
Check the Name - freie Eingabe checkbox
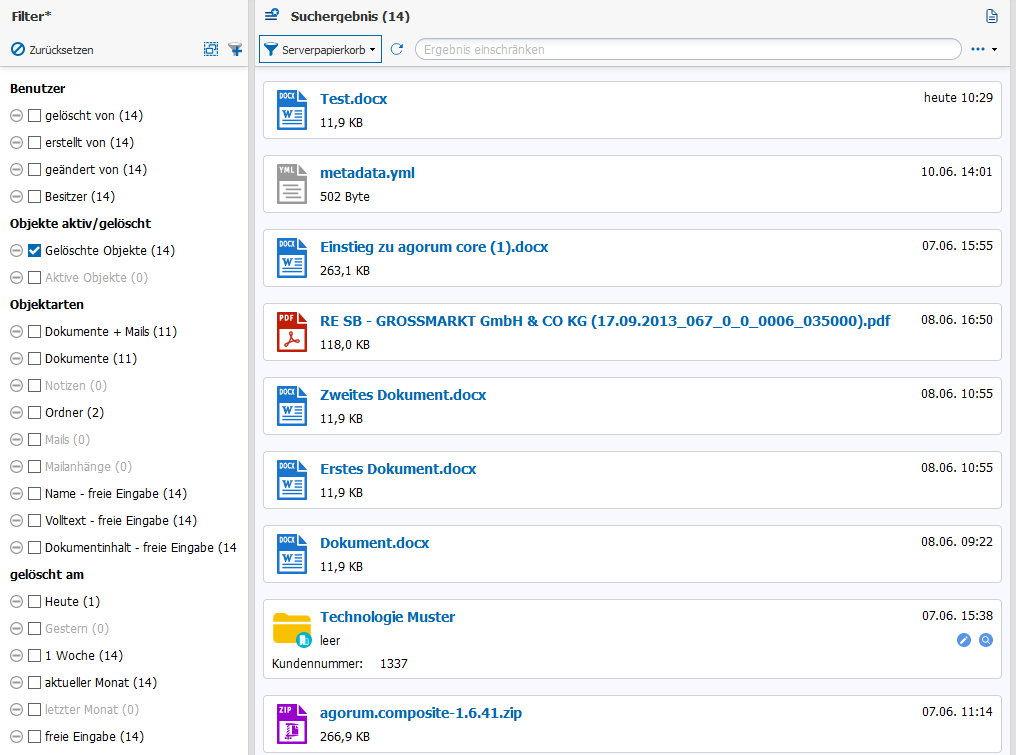(x=34, y=494)
